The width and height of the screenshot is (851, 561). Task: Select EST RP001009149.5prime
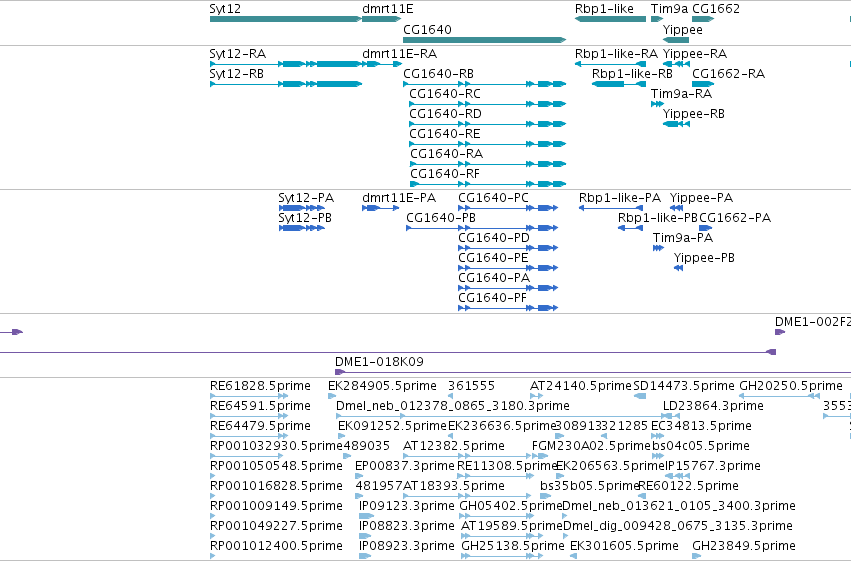213,516
